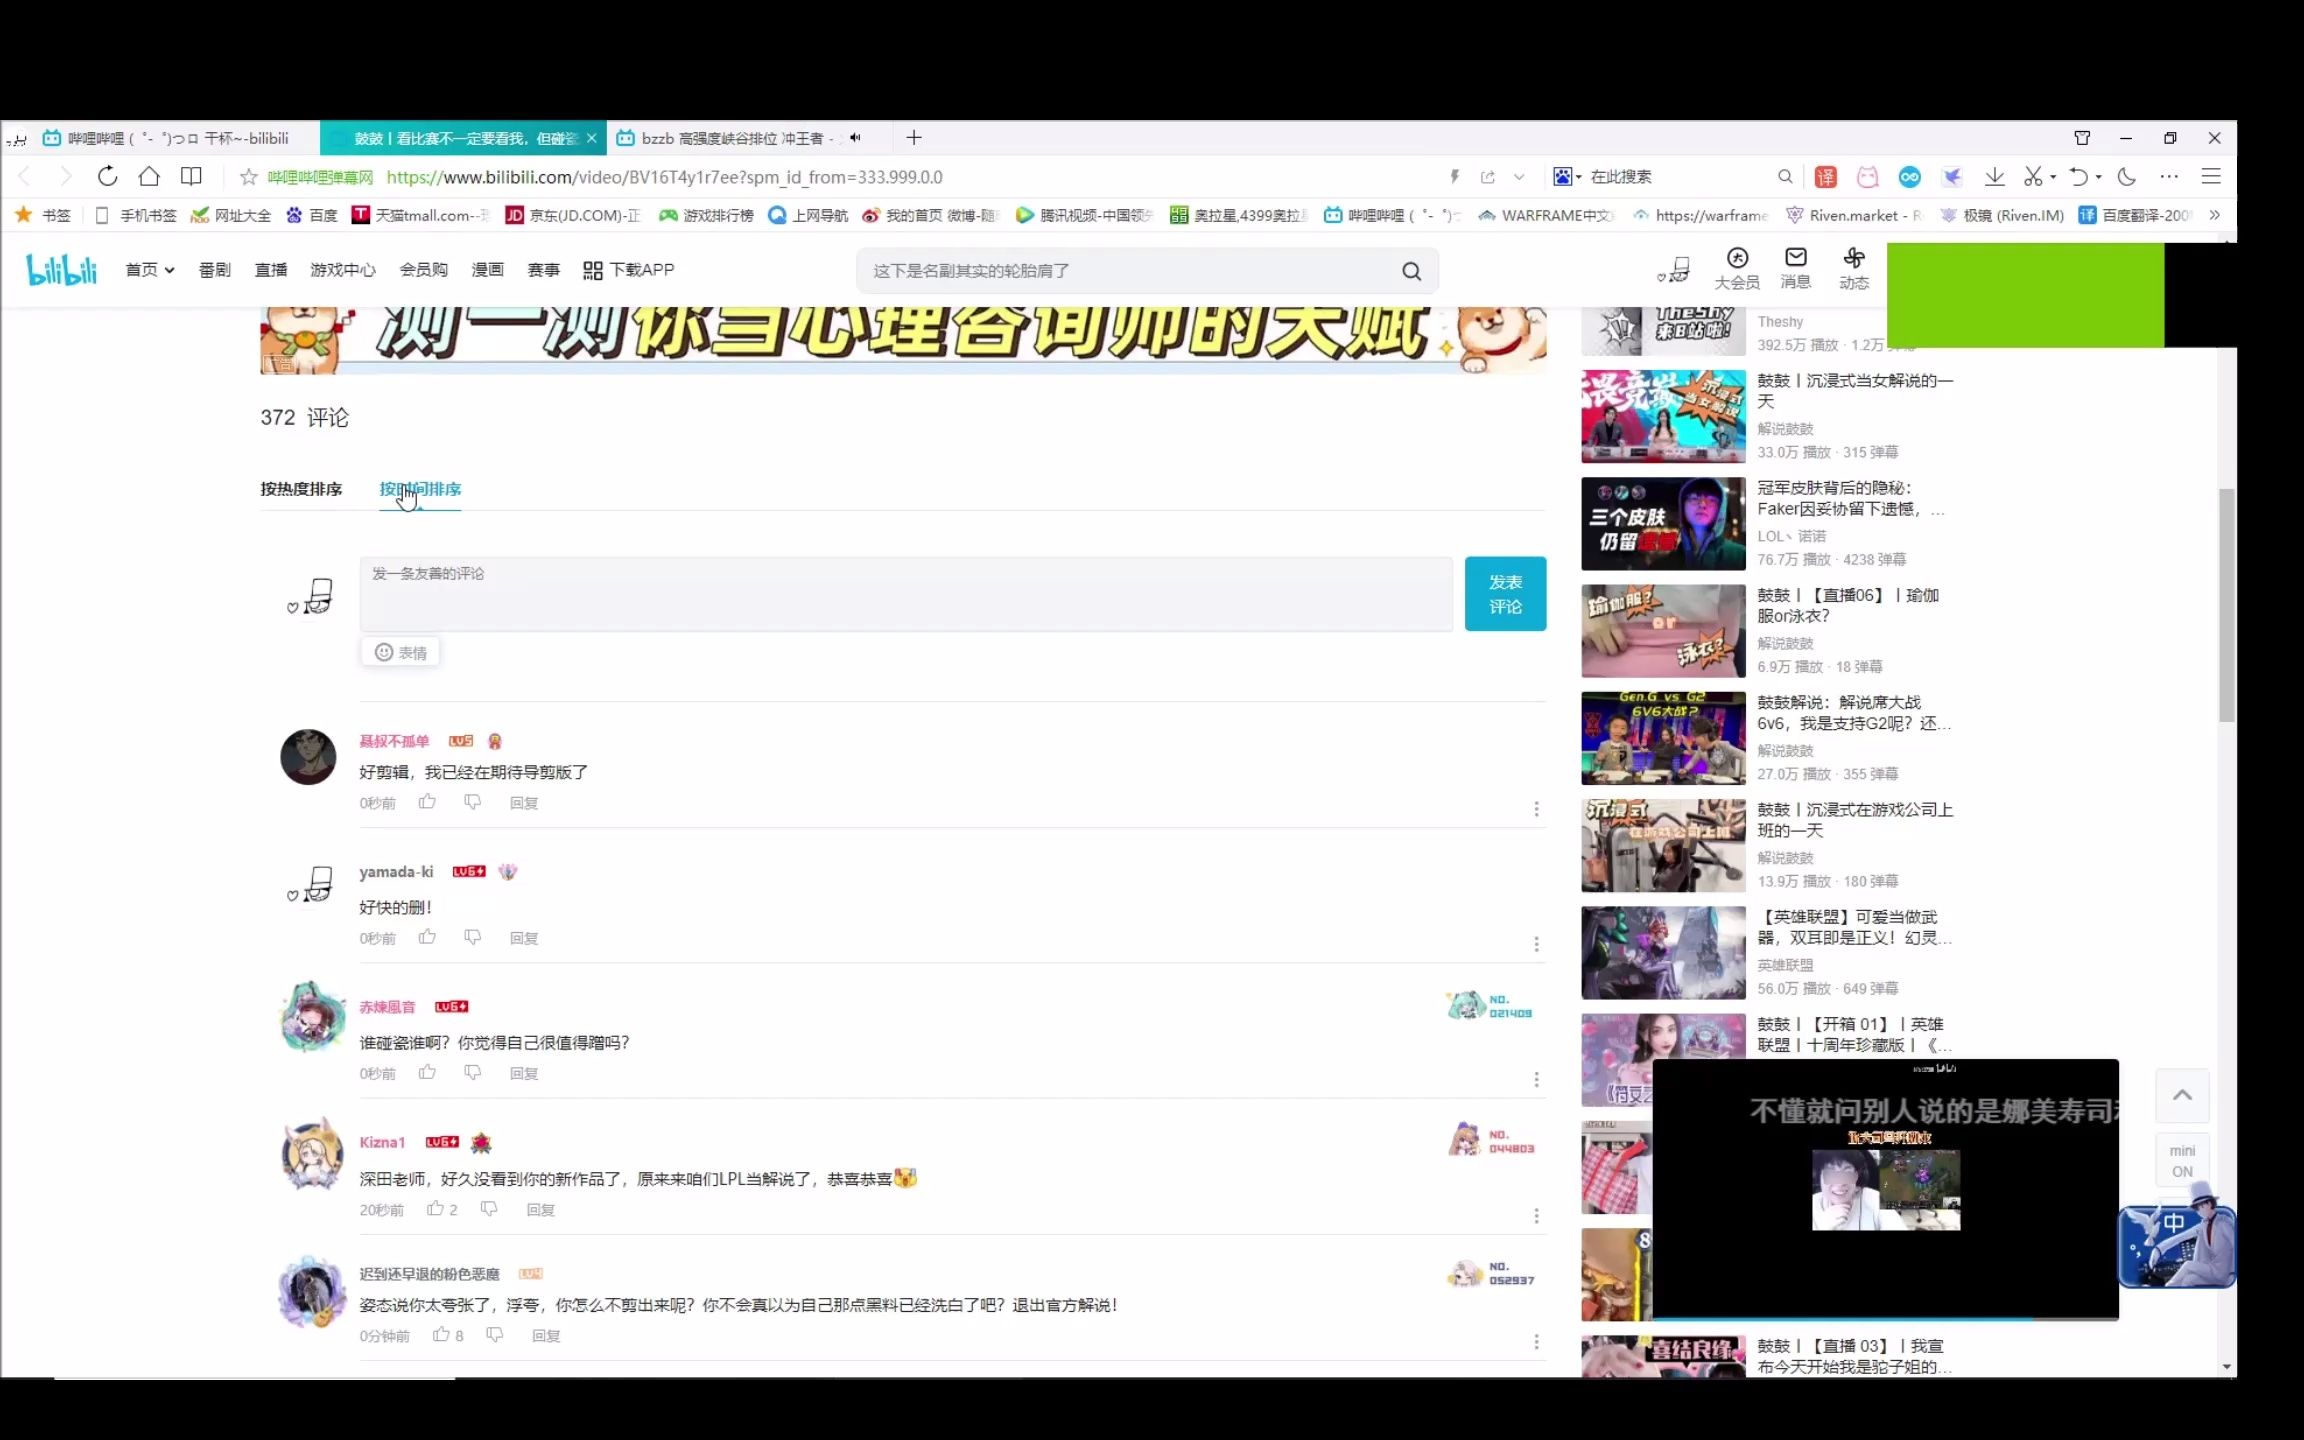Click the floating mini video player

point(1885,1189)
